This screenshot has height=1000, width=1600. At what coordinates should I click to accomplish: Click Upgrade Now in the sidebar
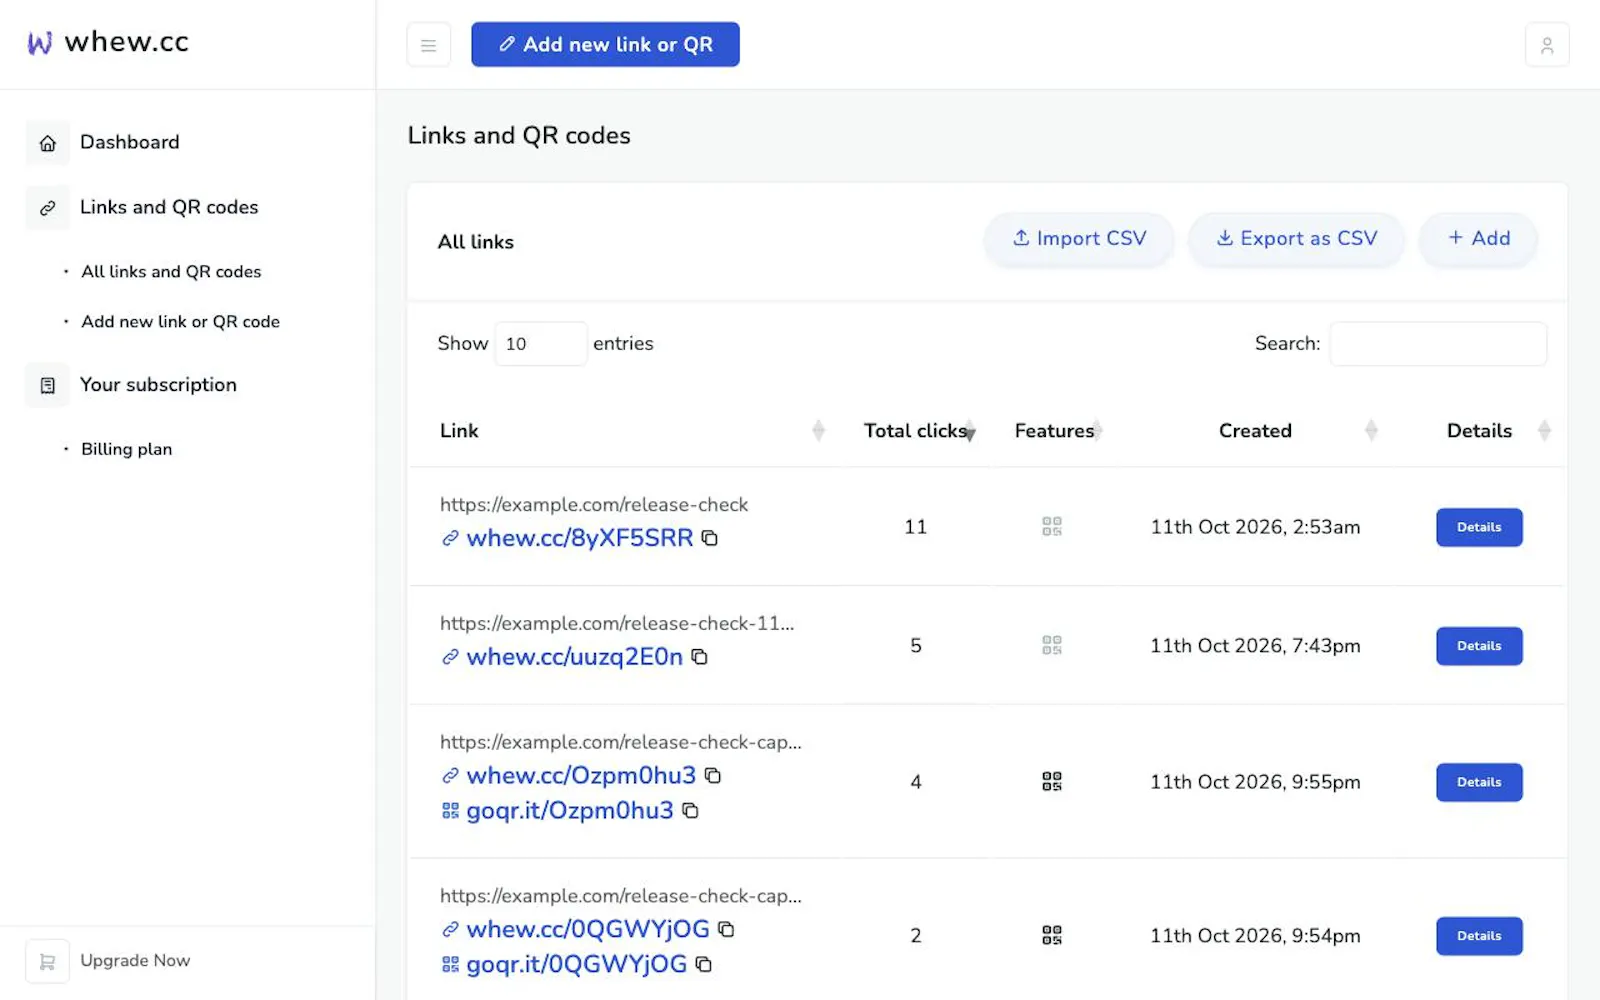tap(135, 961)
